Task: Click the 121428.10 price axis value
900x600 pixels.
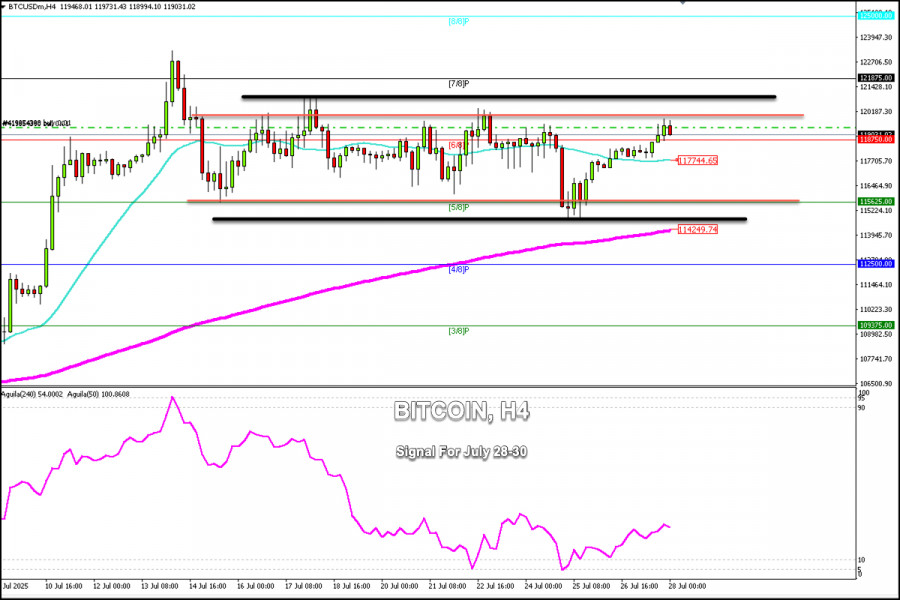Action: [876, 87]
